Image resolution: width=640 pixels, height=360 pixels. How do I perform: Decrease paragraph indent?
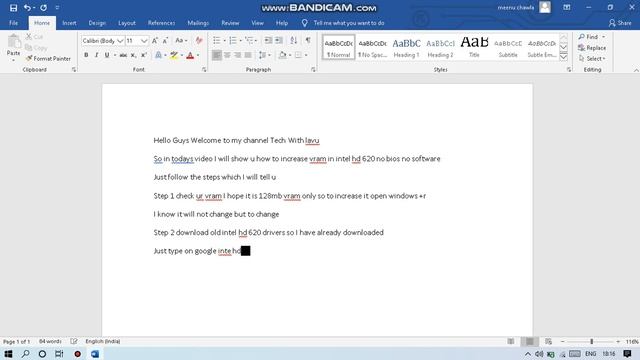[268, 40]
